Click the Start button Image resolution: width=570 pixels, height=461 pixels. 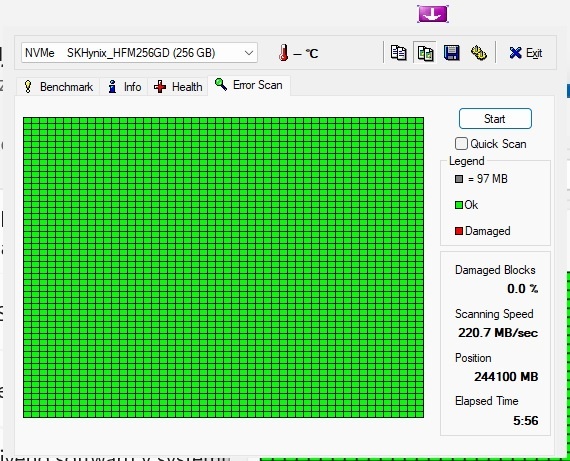click(x=495, y=119)
